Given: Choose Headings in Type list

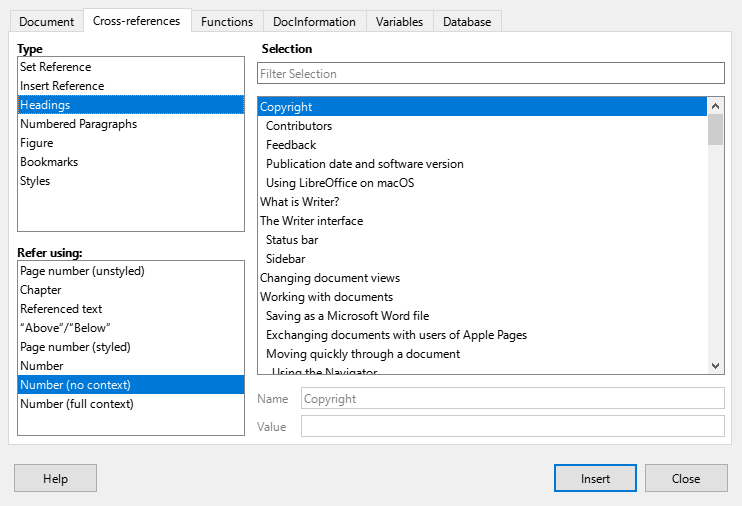Looking at the screenshot, I should click(x=131, y=105).
